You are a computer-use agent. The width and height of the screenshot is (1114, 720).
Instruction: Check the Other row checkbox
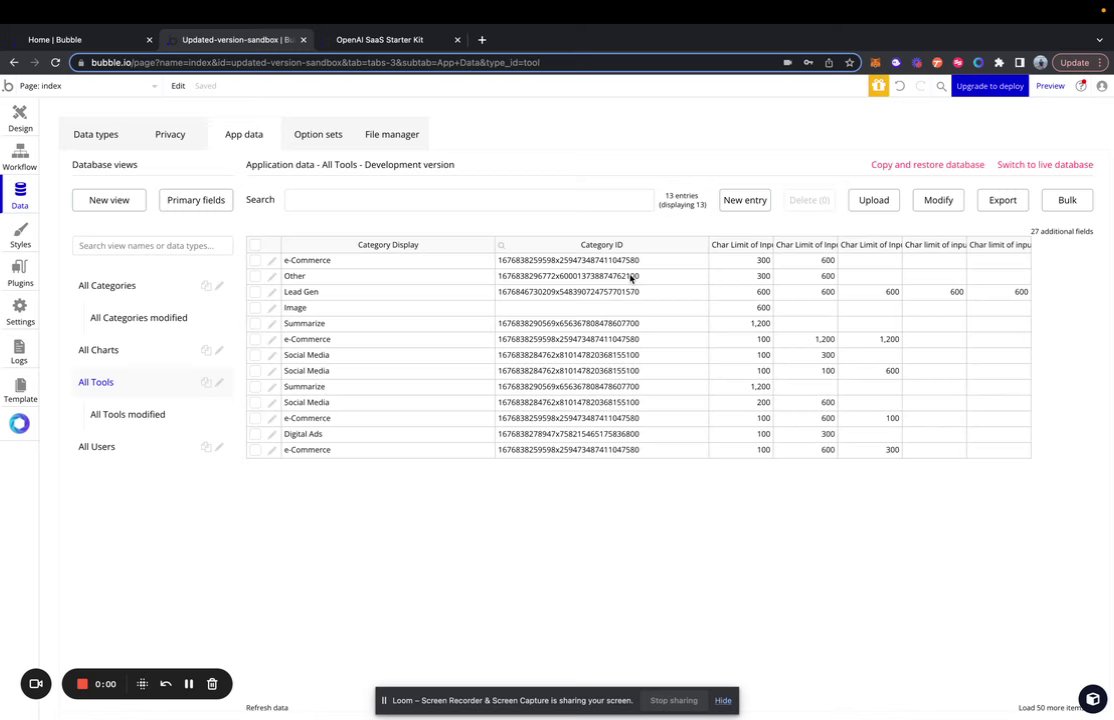[x=255, y=276]
